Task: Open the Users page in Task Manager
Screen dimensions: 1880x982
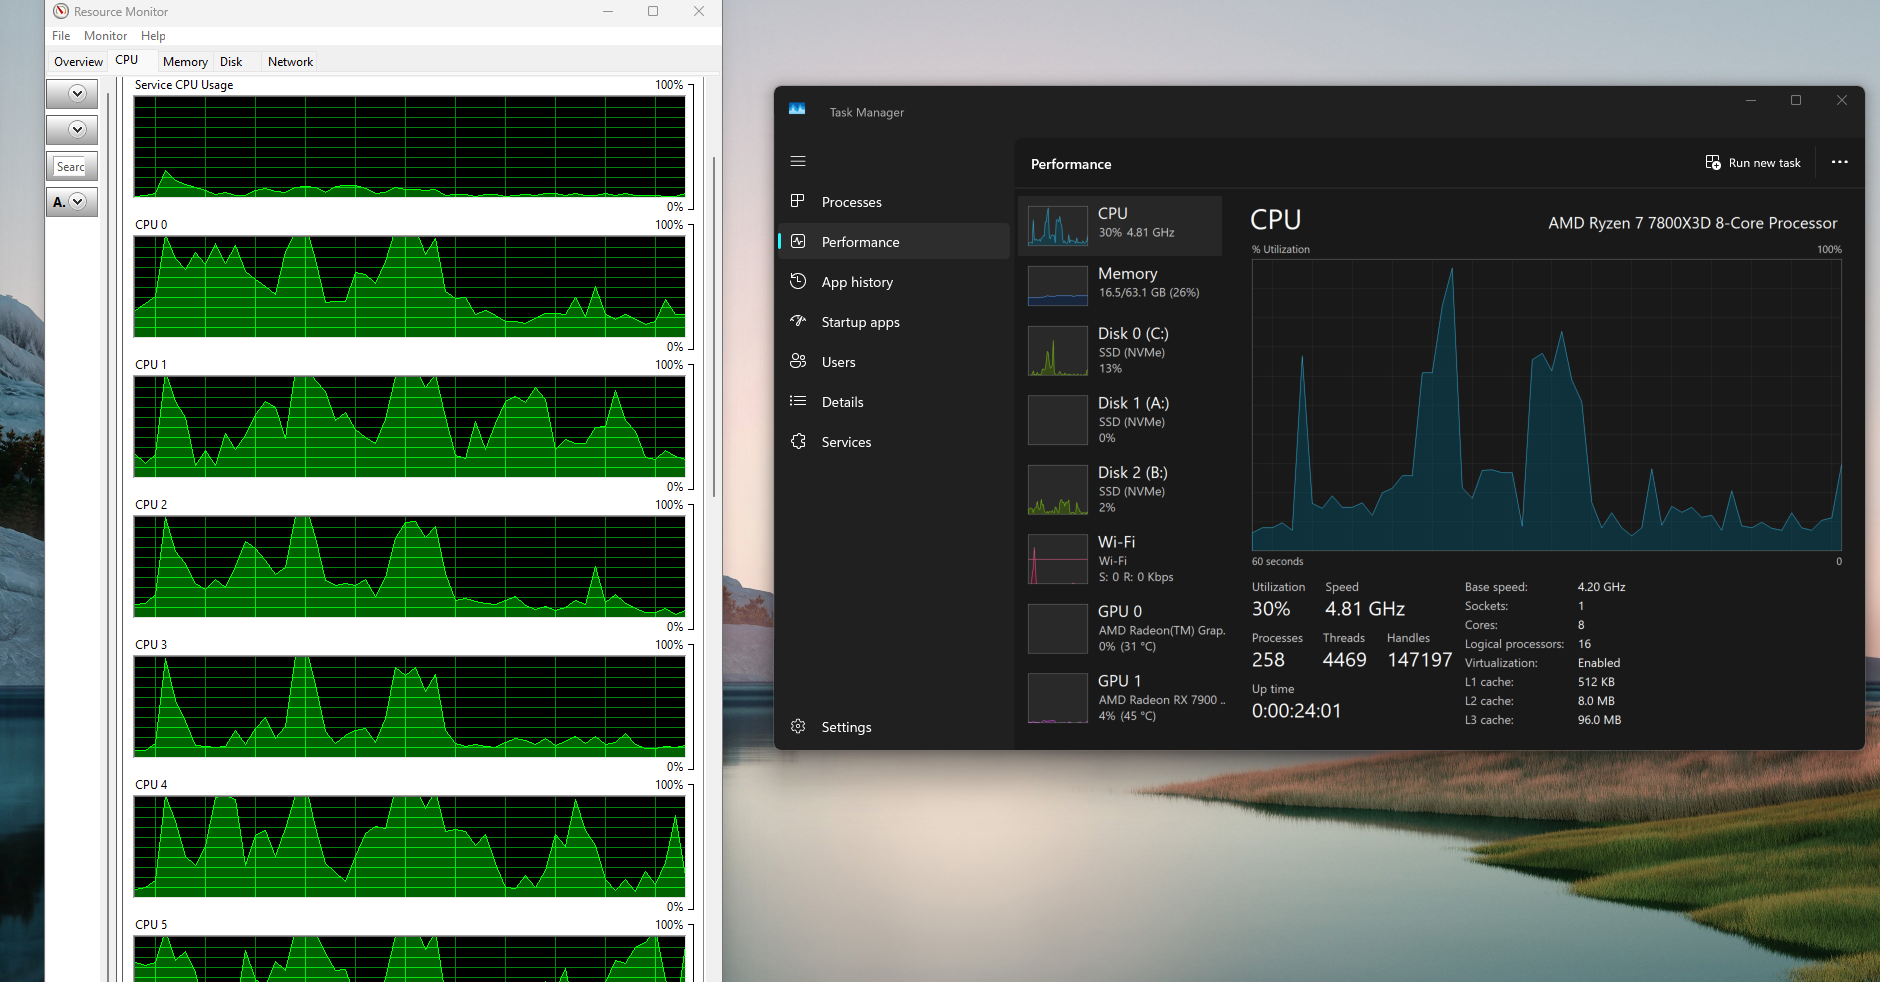Action: click(x=894, y=362)
